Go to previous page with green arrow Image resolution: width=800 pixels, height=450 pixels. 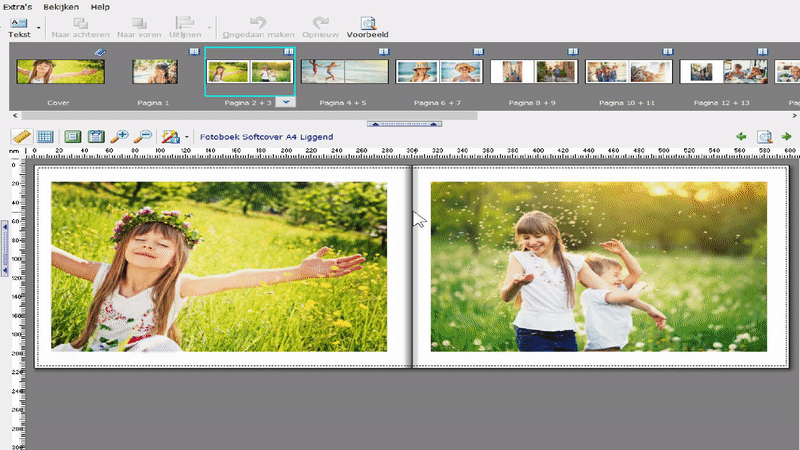pos(741,137)
